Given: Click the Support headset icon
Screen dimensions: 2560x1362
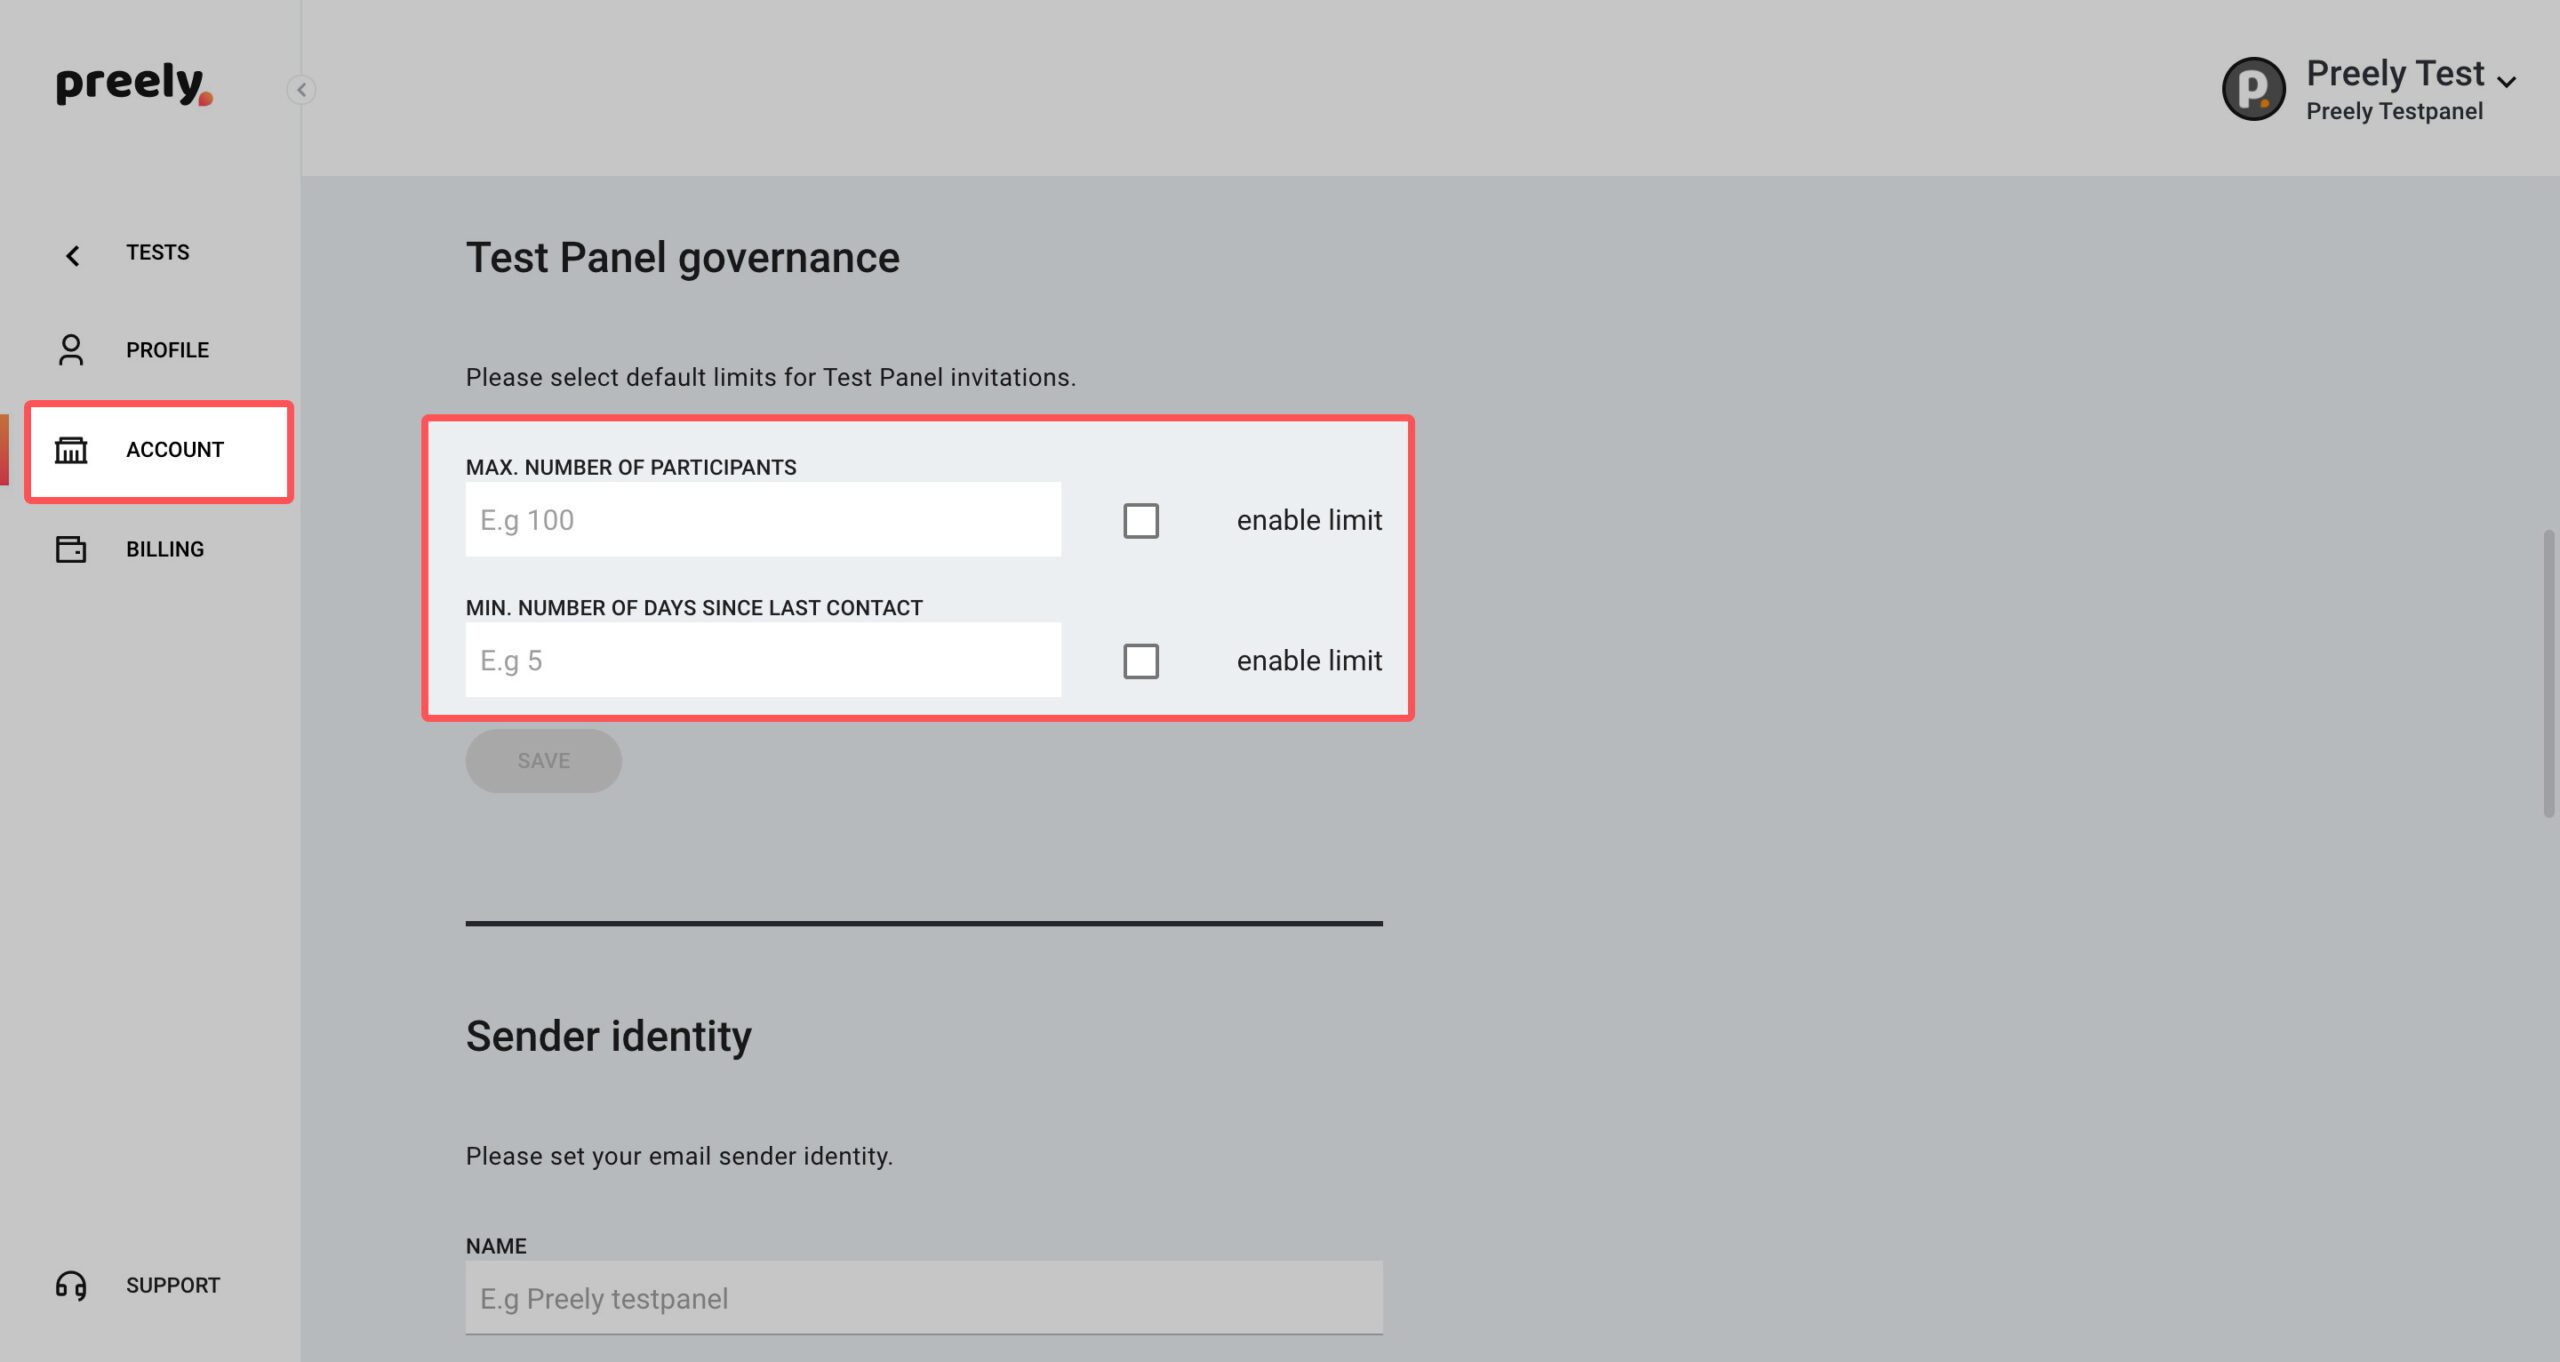Looking at the screenshot, I should 71,1285.
